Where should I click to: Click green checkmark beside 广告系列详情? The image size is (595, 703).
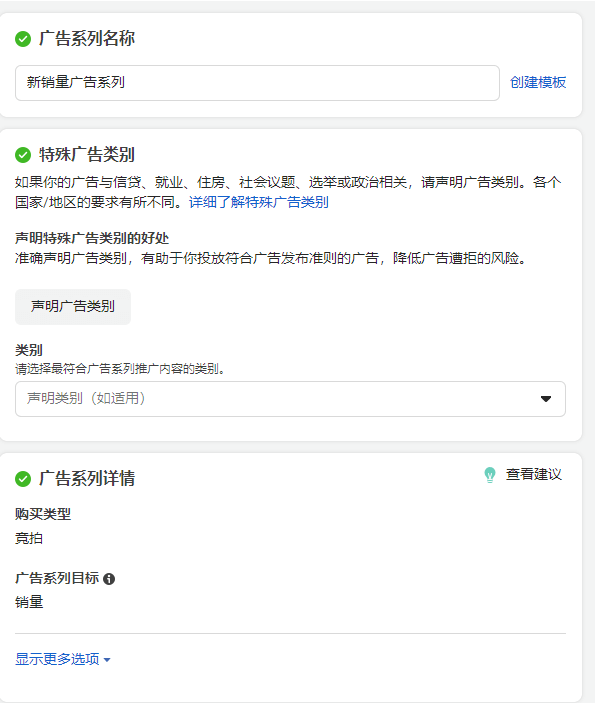[23, 479]
